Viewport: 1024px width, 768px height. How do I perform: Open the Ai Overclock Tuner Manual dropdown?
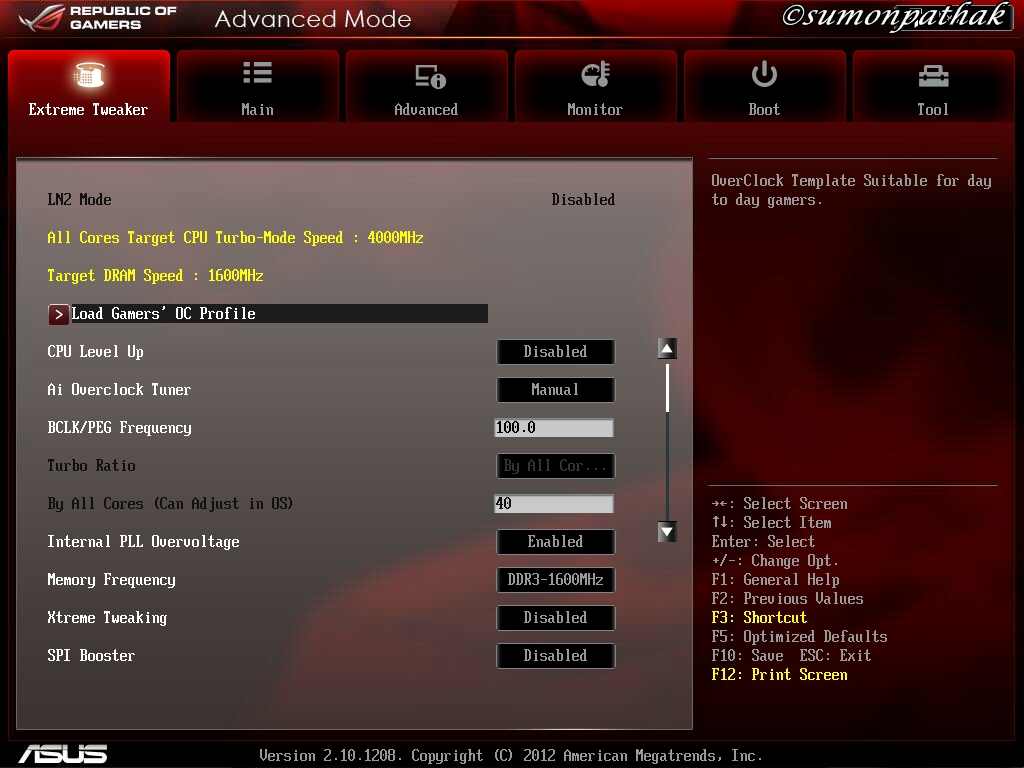pos(555,390)
